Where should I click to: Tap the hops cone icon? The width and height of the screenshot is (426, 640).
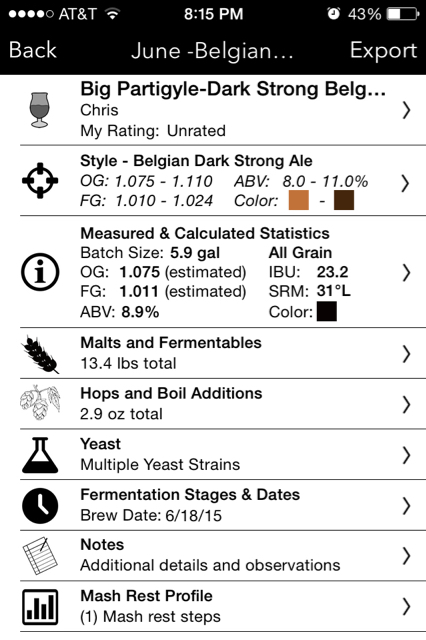click(x=40, y=403)
